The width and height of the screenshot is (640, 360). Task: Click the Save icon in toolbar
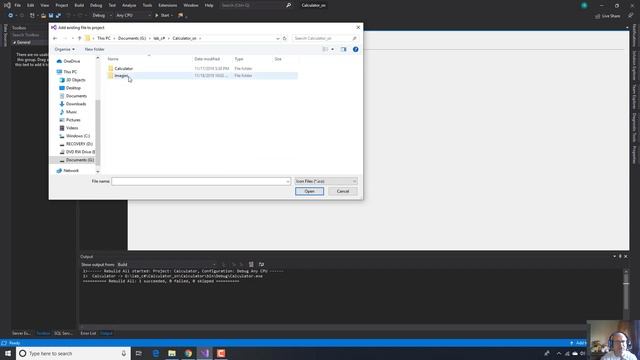(51, 16)
